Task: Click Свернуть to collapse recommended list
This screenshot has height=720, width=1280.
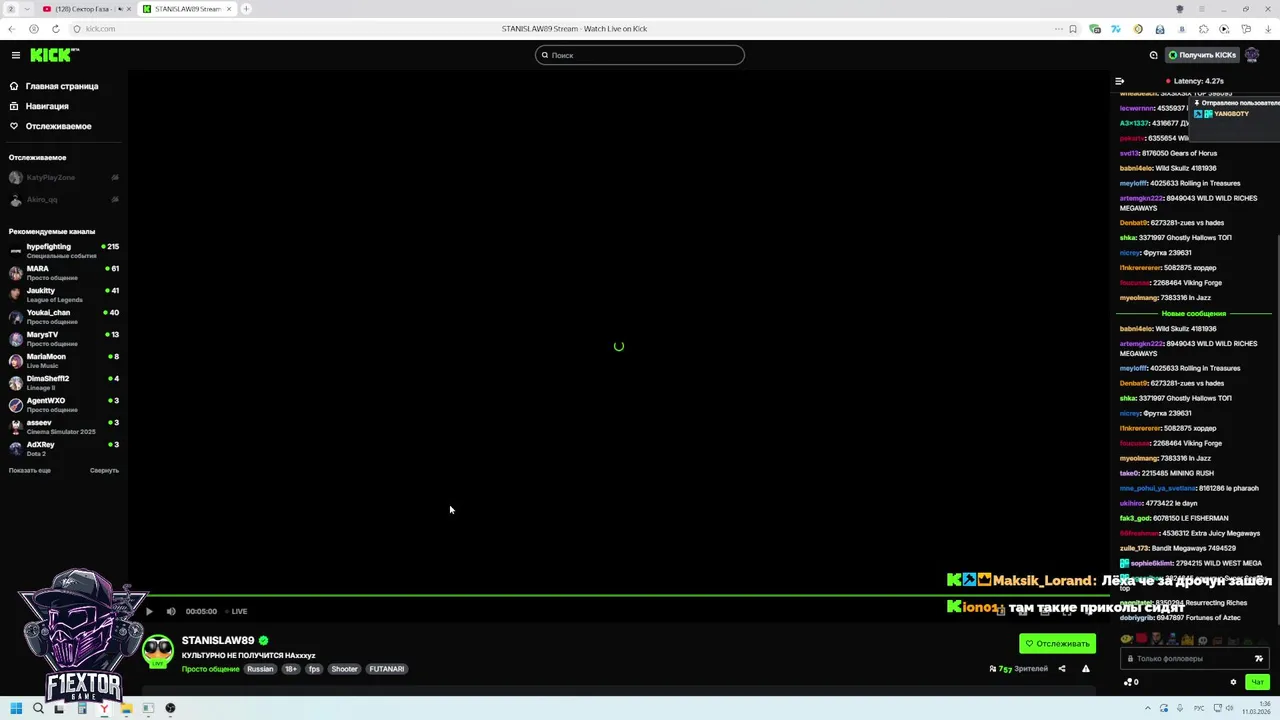Action: (x=104, y=470)
